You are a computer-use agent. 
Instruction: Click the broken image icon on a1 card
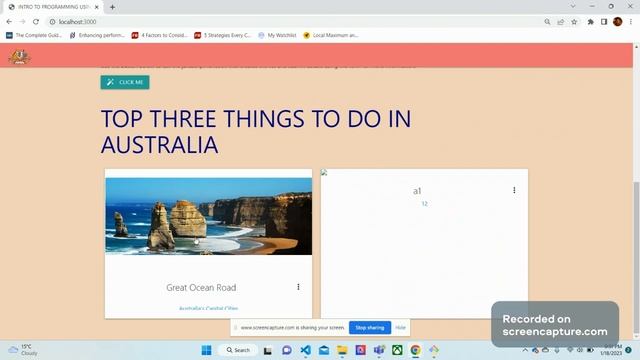click(324, 173)
